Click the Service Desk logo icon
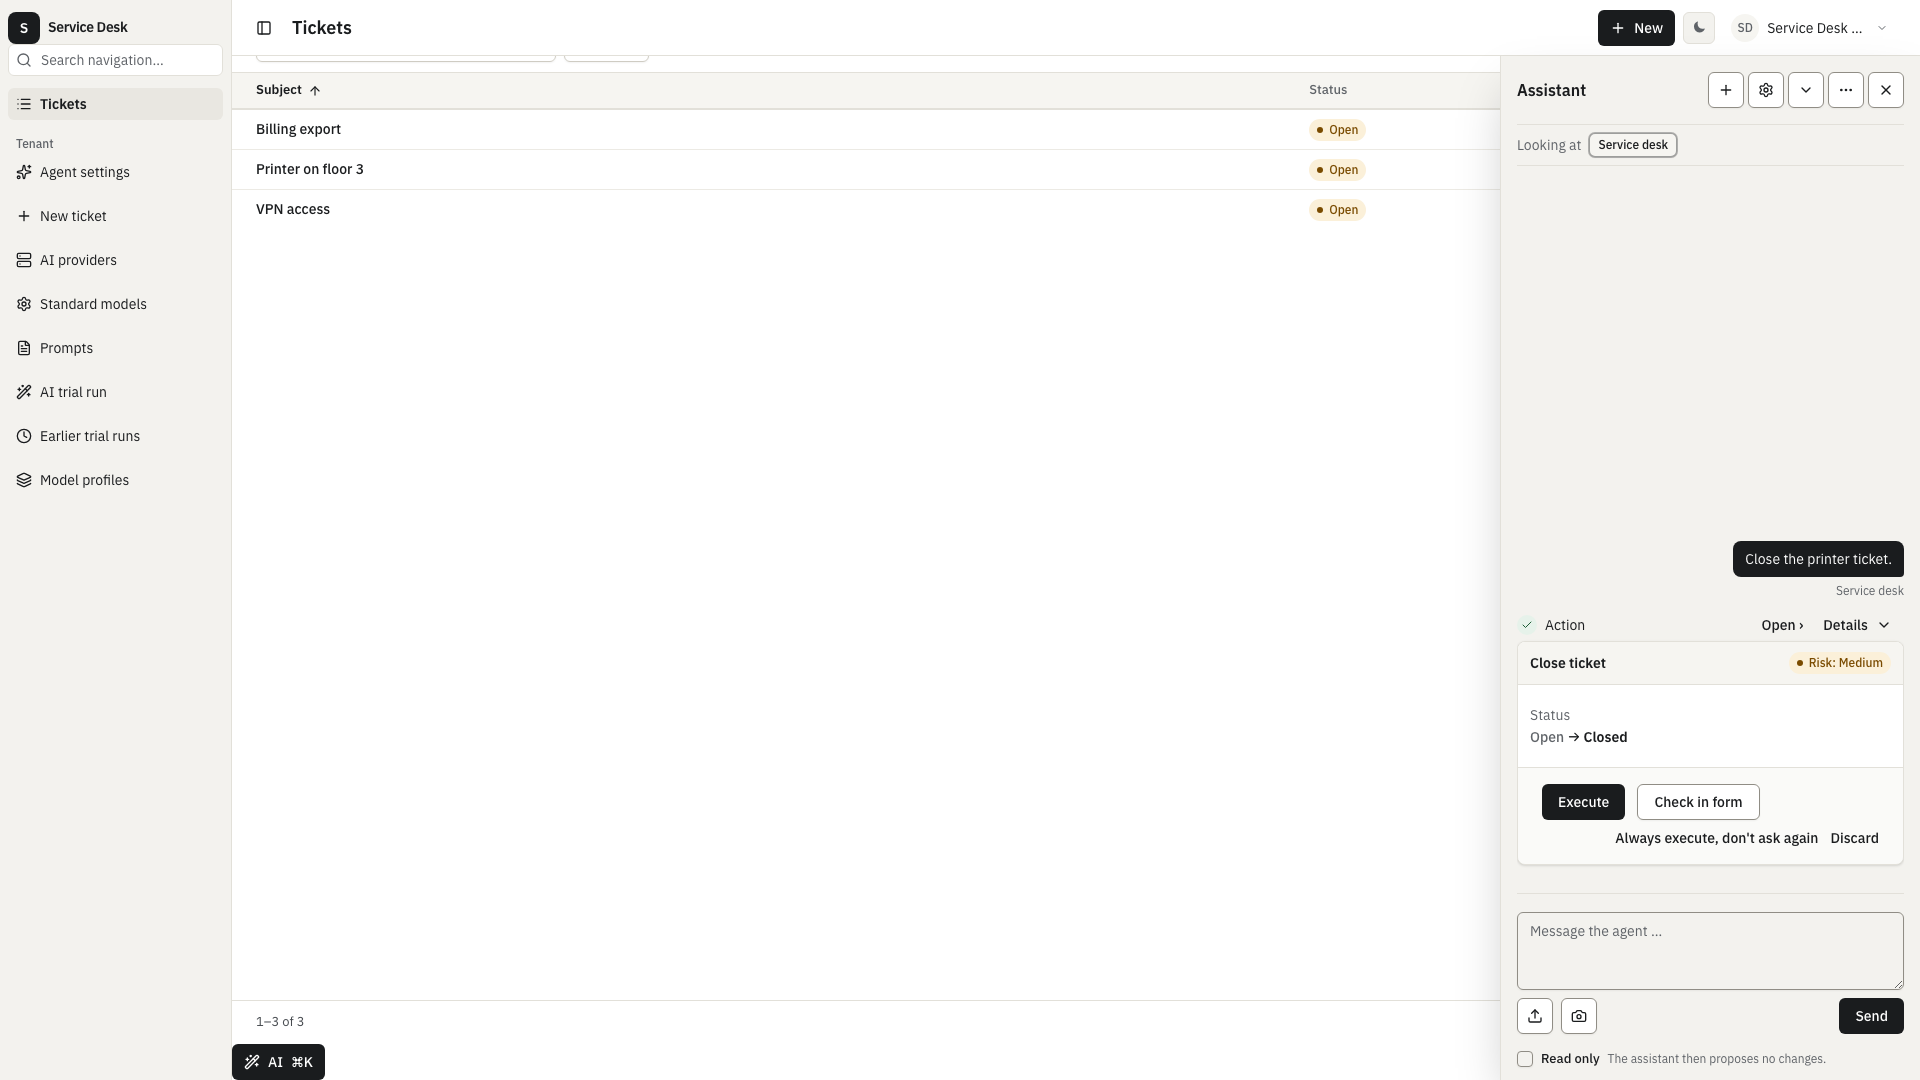The image size is (1920, 1080). pos(24,28)
